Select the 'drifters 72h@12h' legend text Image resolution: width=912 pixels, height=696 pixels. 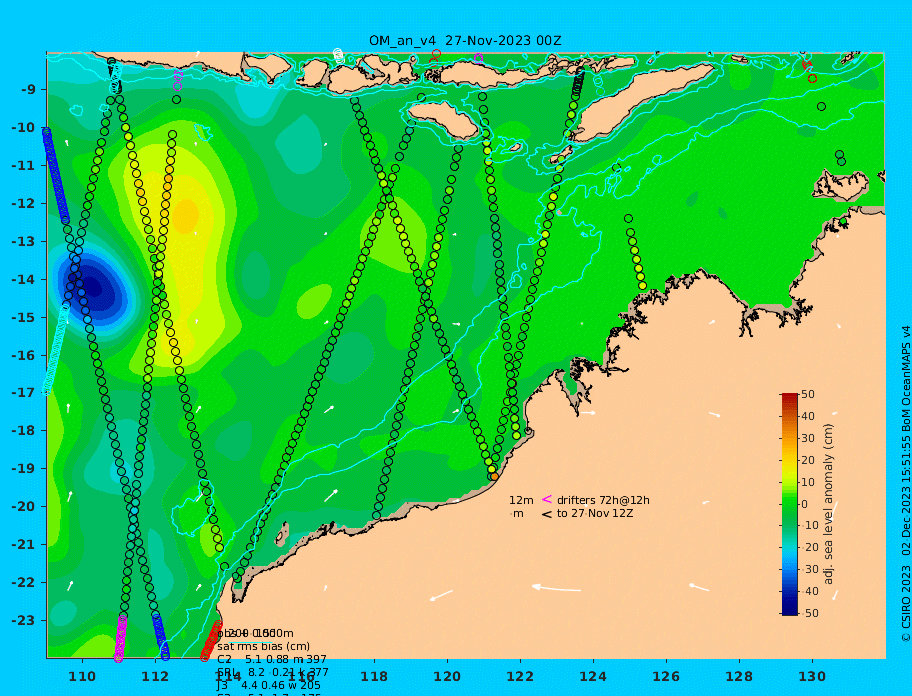[x=603, y=500]
